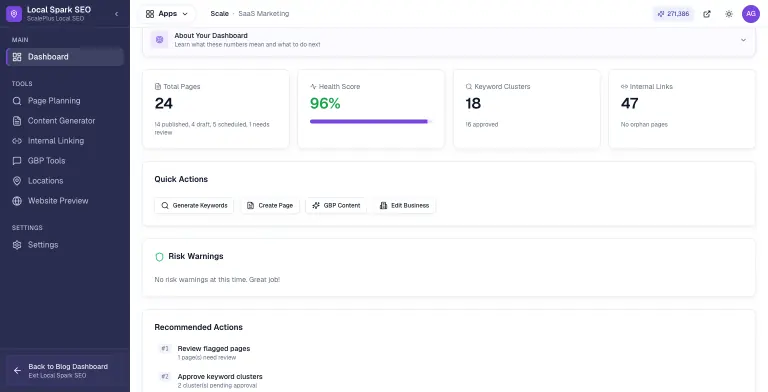Screen dimensions: 768x392
Task: Click the Risk Warnings shield icon
Action: 159,257
